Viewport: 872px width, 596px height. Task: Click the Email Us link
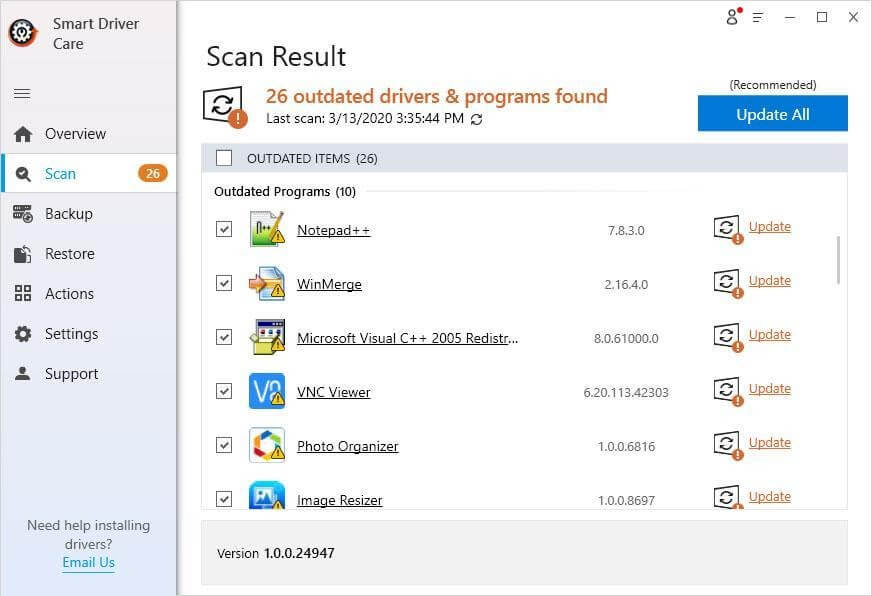pyautogui.click(x=88, y=562)
